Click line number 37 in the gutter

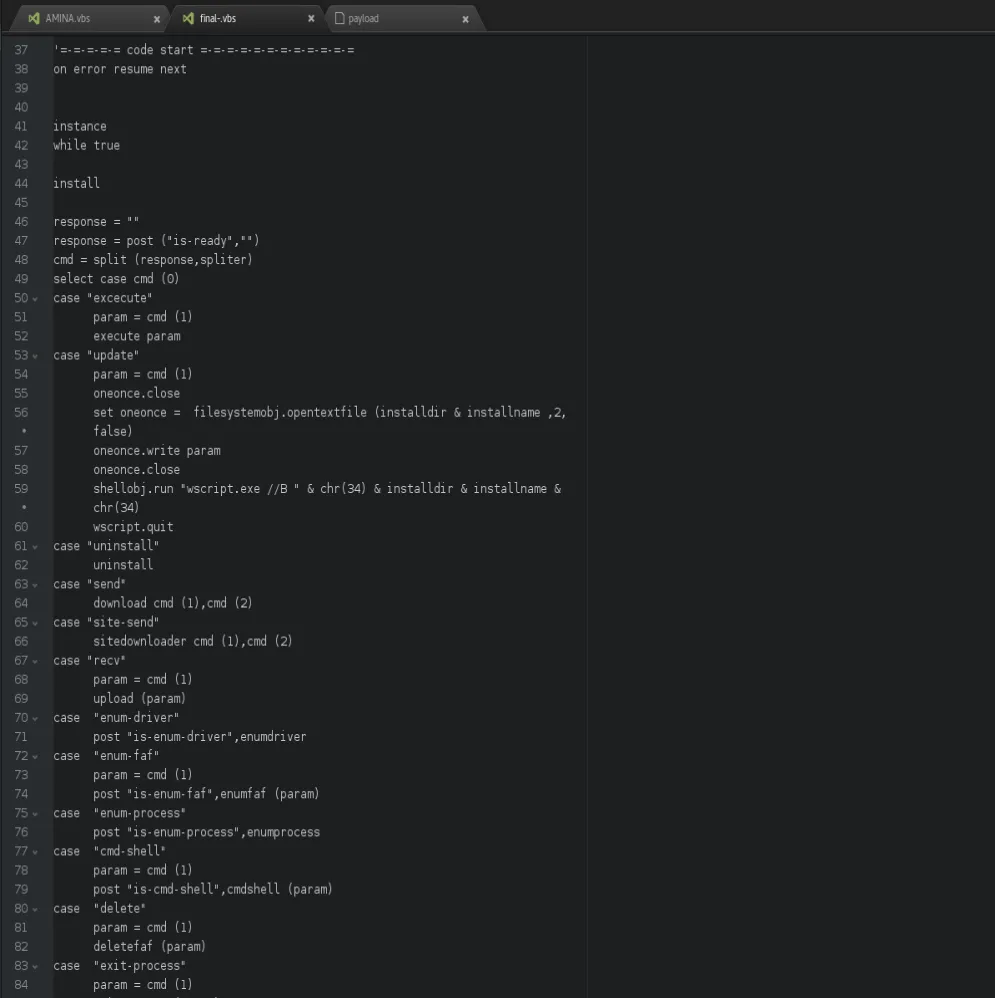(21, 50)
